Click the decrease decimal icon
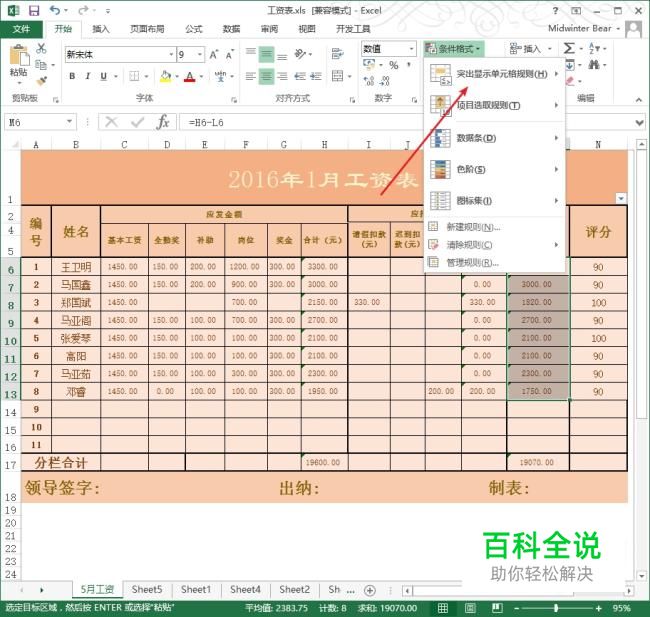Screen dimensions: 650x617 [x=385, y=80]
